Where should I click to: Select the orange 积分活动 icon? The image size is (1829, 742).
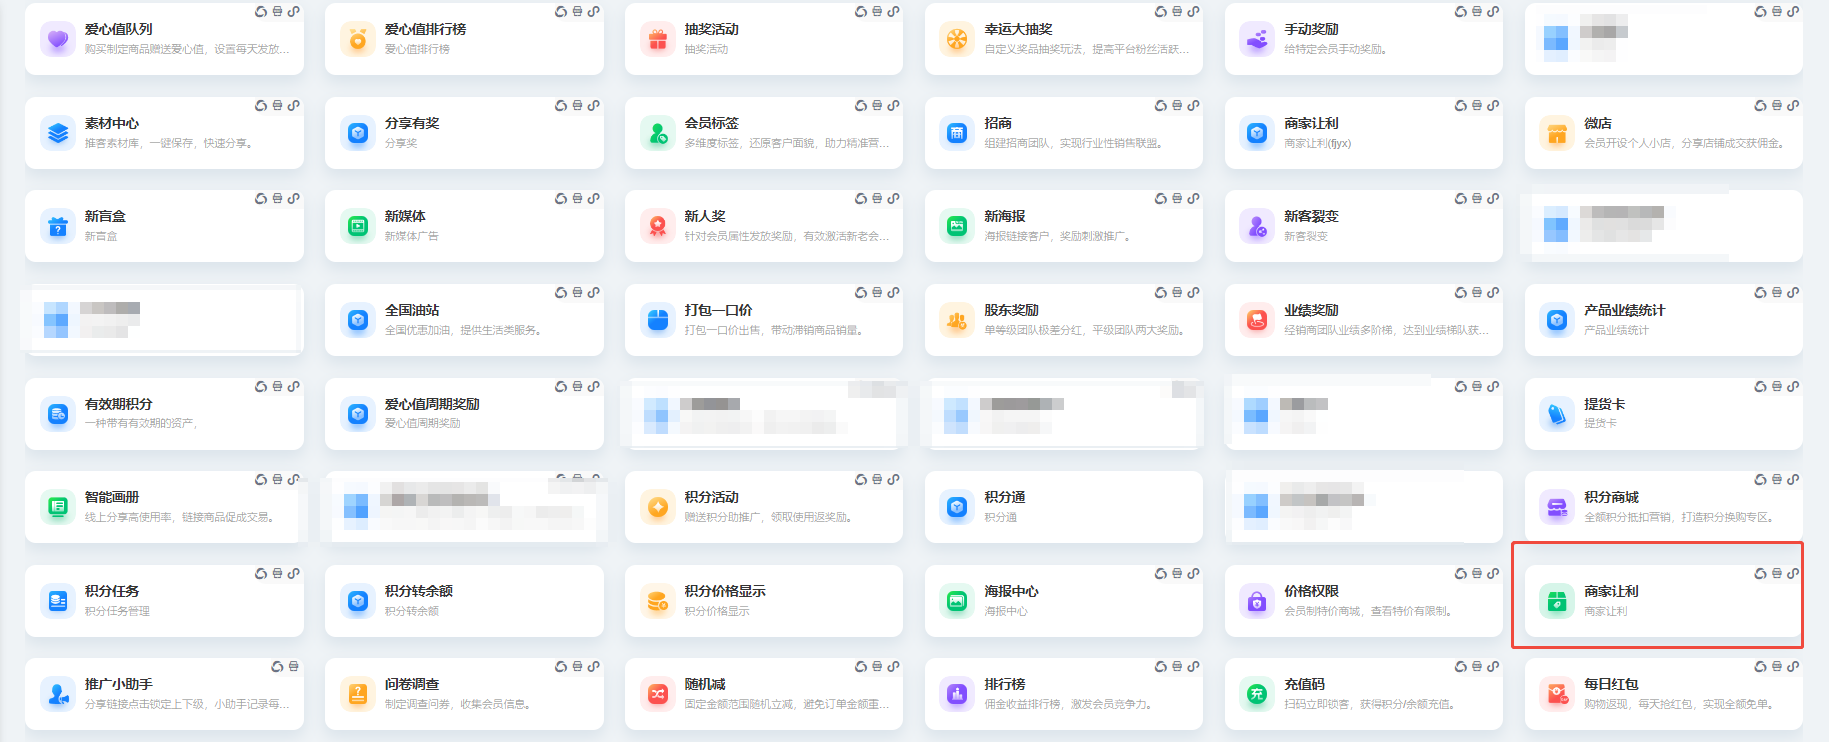coord(658,507)
